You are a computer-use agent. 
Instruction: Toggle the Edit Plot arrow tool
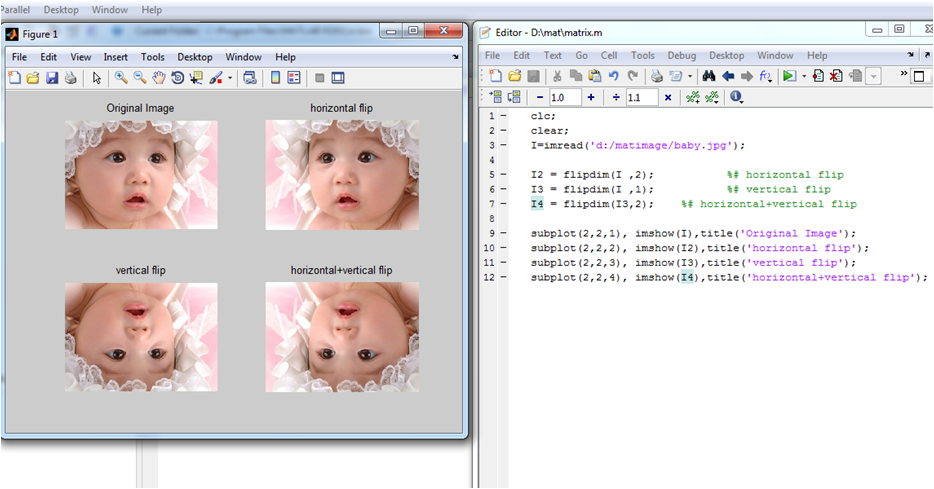(x=97, y=78)
